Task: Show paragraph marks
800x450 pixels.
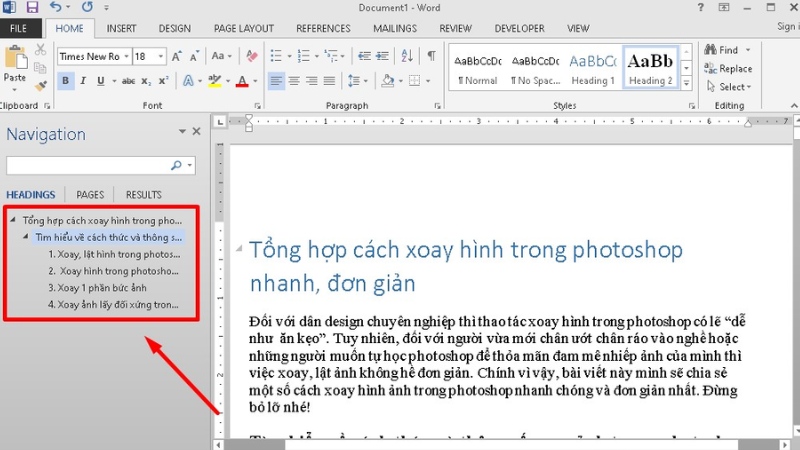Action: [x=432, y=56]
